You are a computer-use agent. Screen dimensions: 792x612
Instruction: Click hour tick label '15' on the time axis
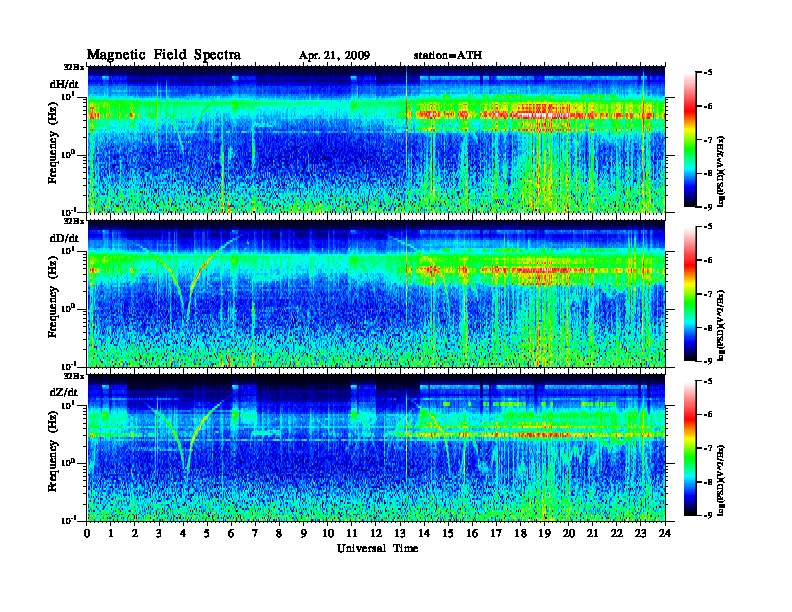pyautogui.click(x=448, y=534)
